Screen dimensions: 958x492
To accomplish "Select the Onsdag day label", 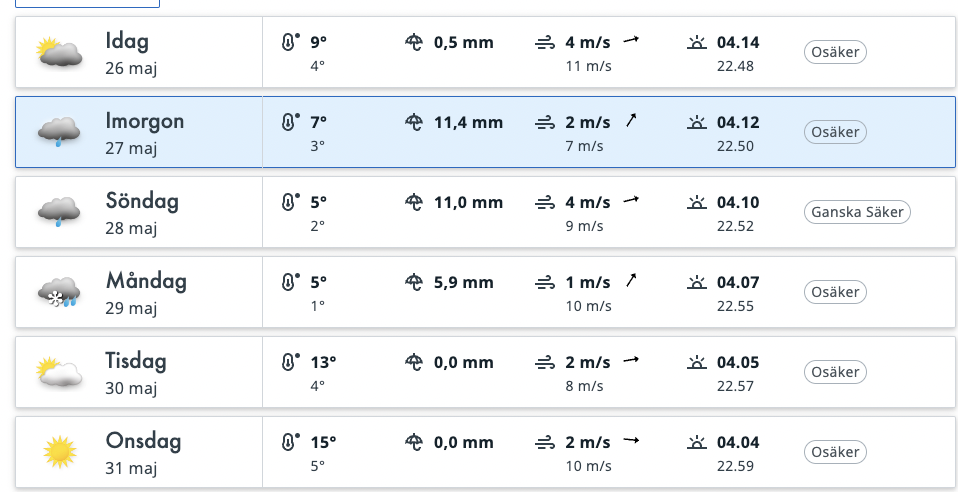I will (x=143, y=441).
